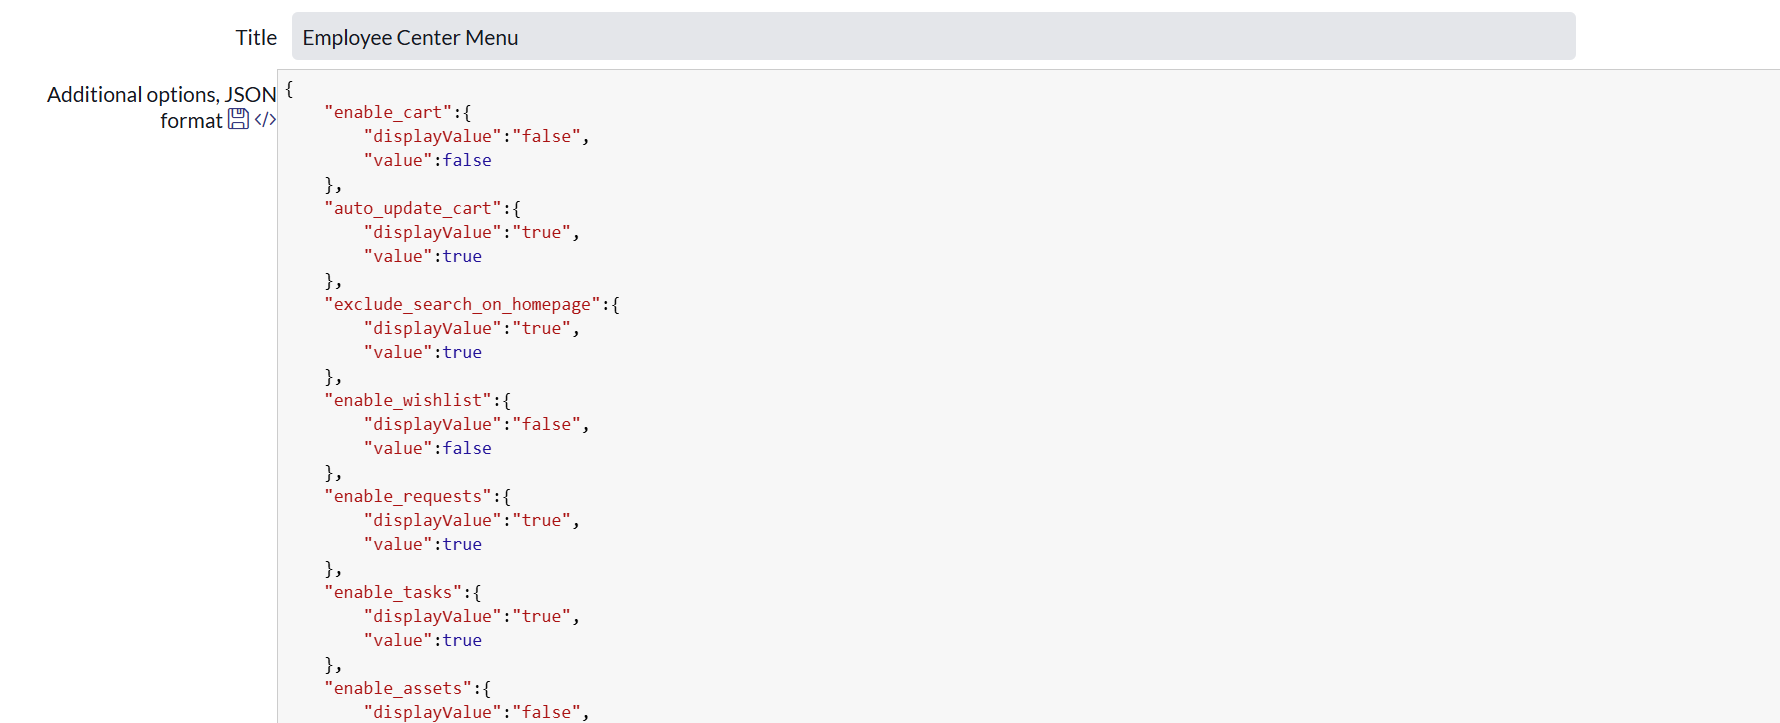
Task: Place cursor on the "enable_cart" key
Action: click(388, 112)
